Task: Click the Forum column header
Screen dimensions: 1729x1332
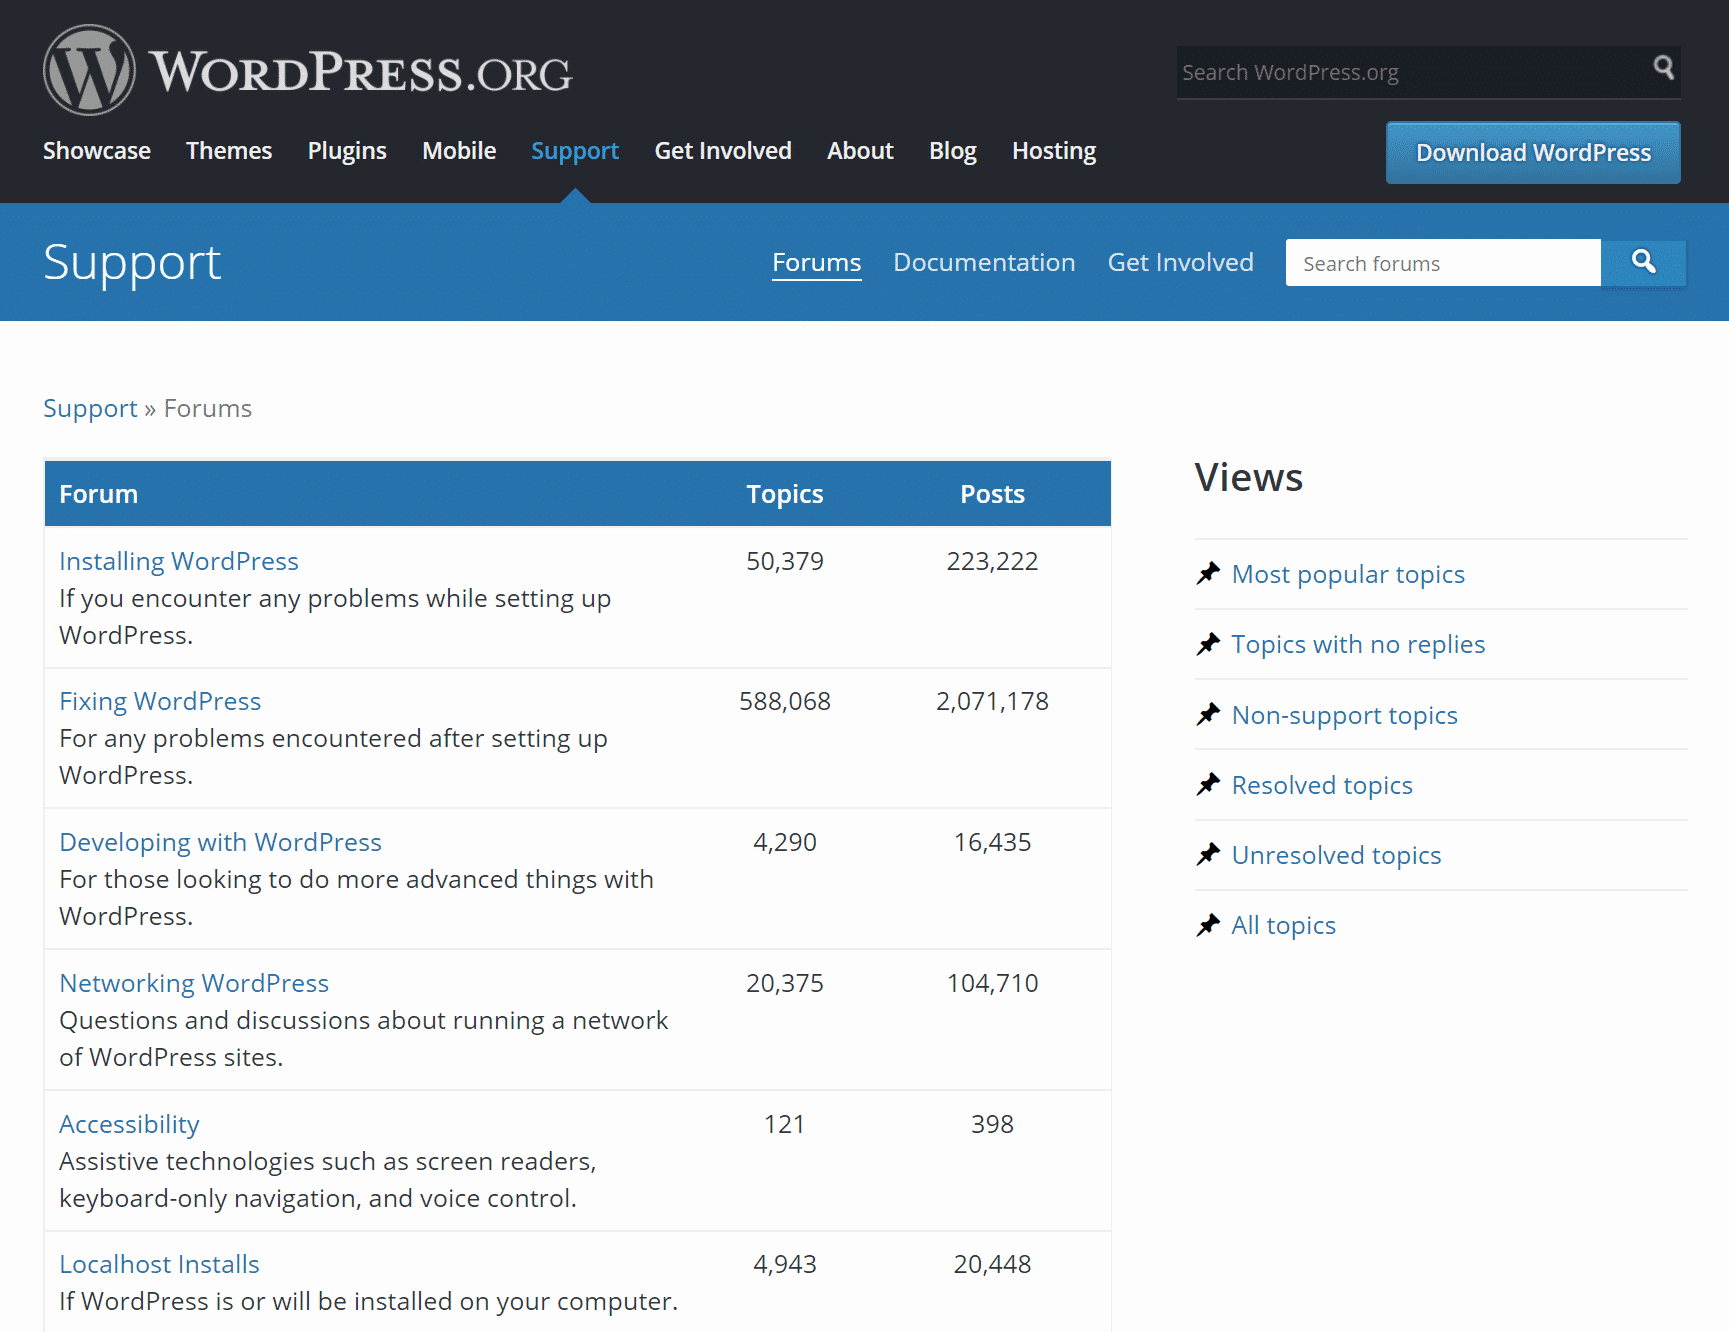Action: pos(98,494)
